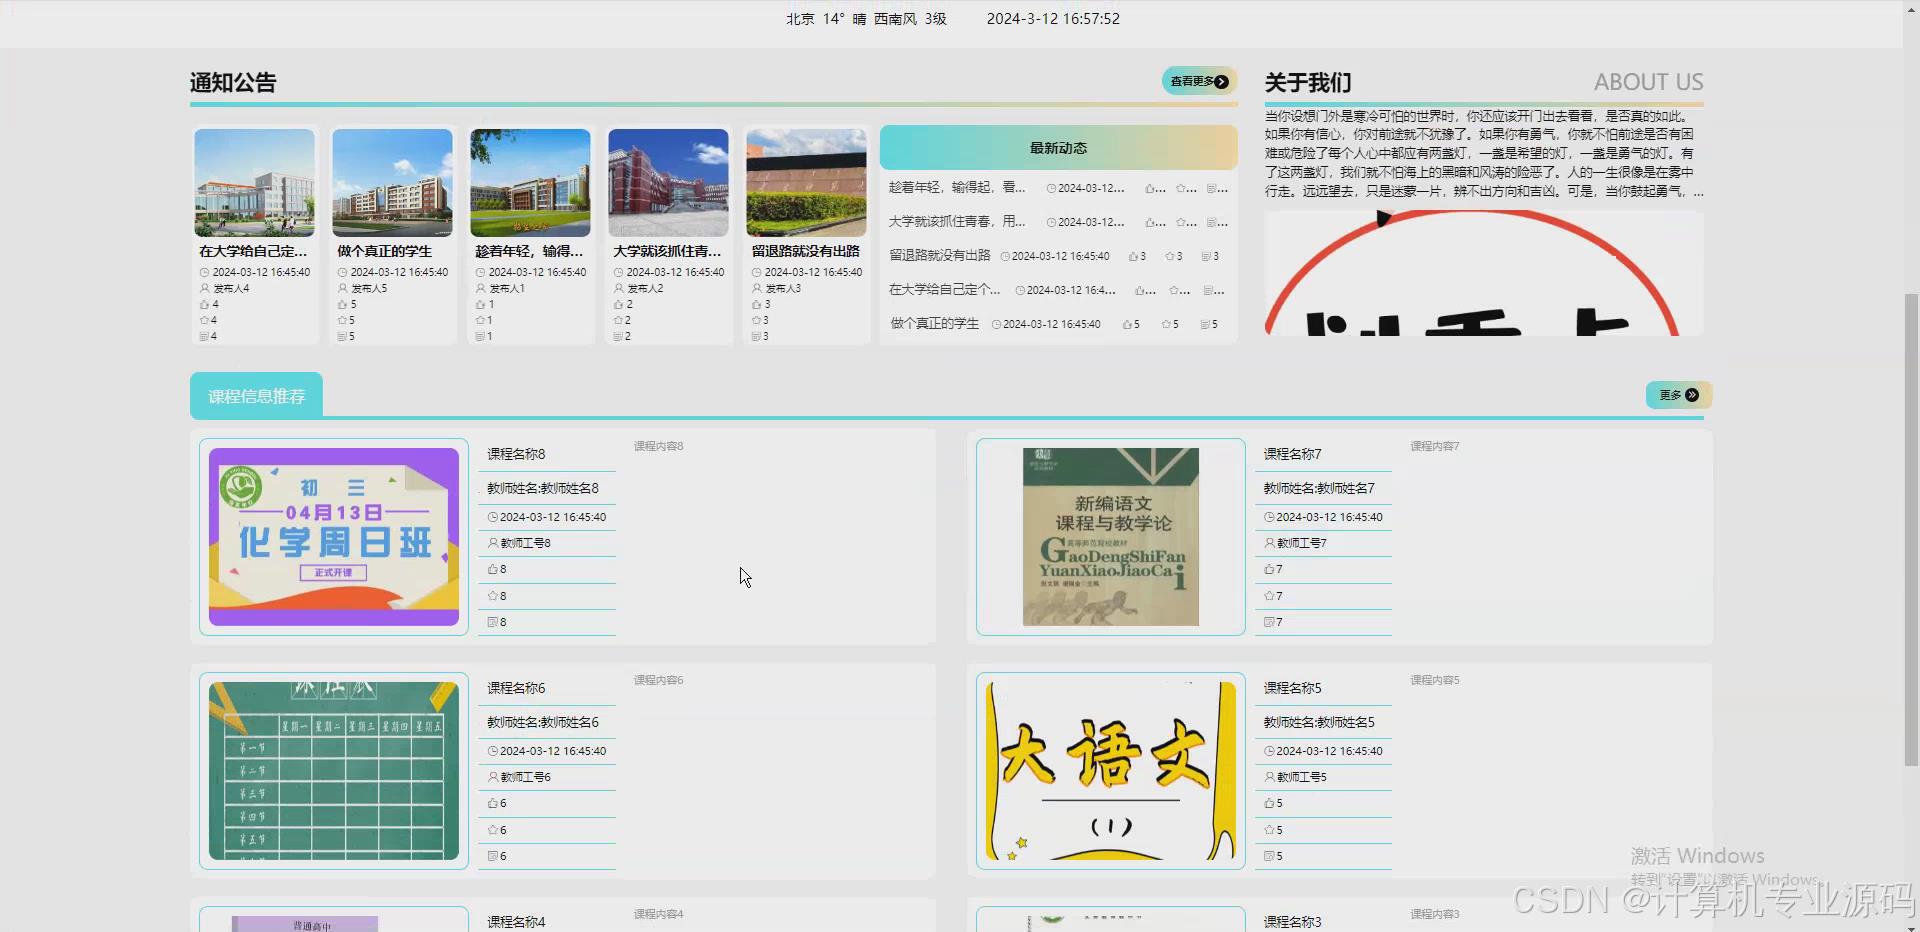Click the publisher icon beside 发布人1
This screenshot has height=932, width=1920.
pyautogui.click(x=481, y=288)
